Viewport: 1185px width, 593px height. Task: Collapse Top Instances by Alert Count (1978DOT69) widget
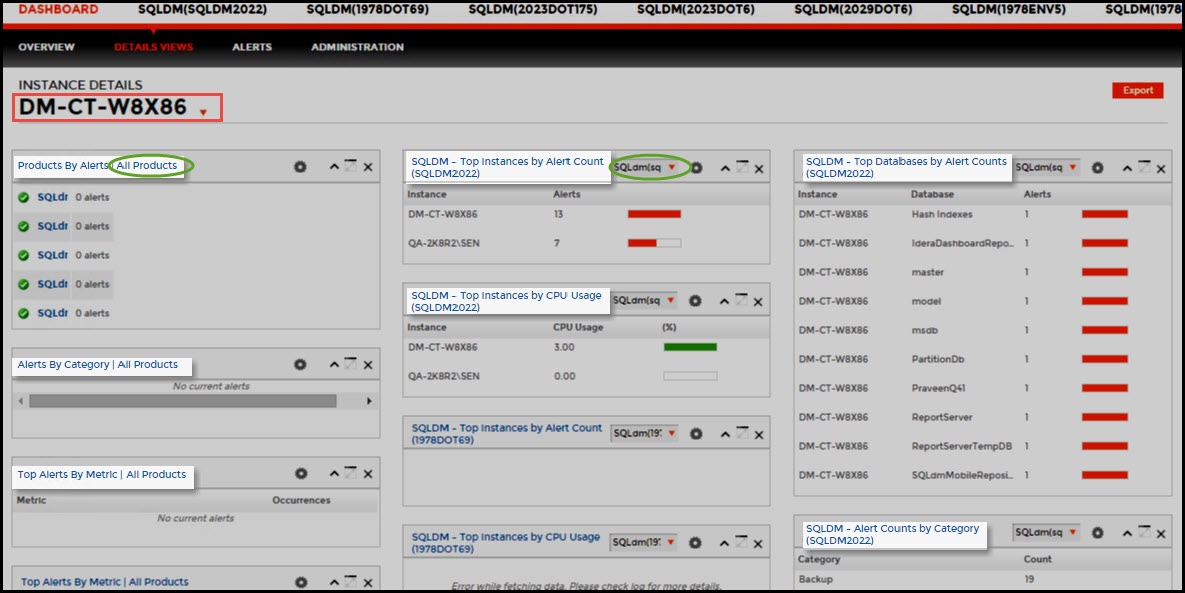725,434
